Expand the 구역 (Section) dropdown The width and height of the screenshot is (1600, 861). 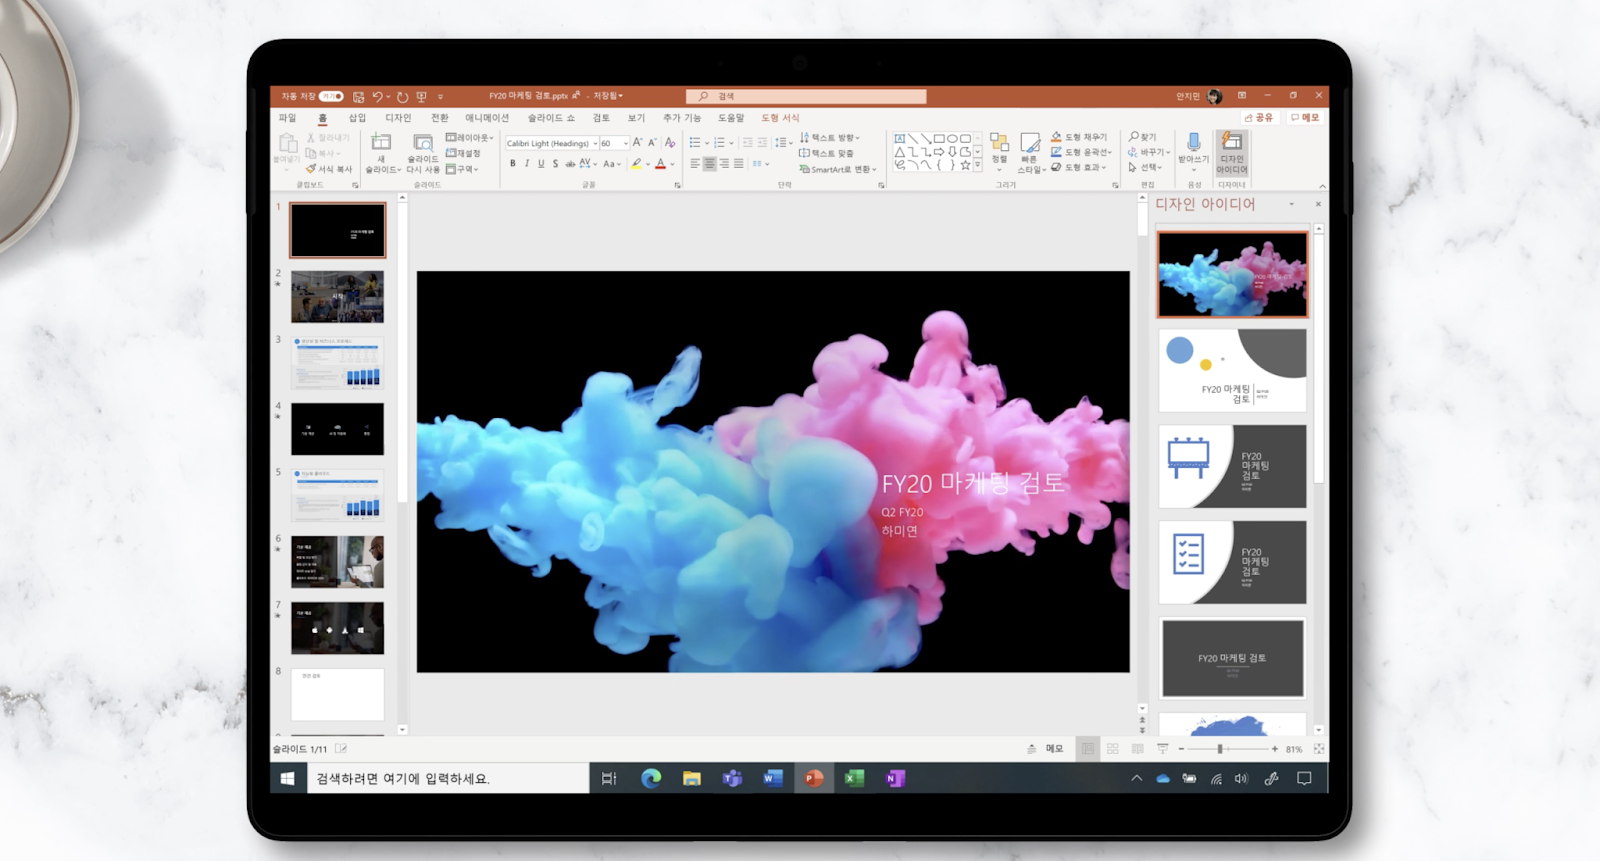(462, 169)
